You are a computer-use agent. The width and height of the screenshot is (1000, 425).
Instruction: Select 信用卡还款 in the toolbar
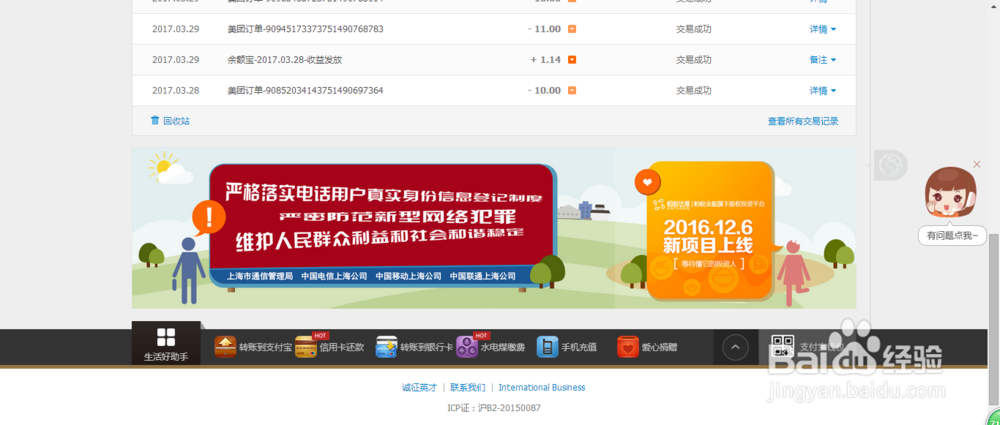[x=342, y=348]
